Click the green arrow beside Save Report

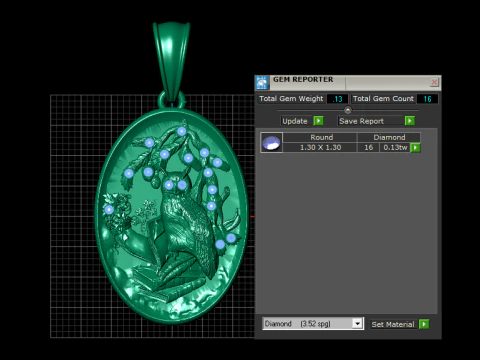click(x=409, y=121)
